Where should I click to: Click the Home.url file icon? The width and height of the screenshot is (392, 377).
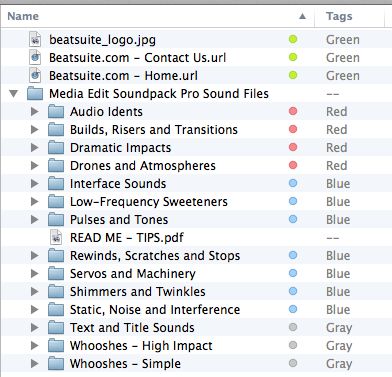[35, 76]
